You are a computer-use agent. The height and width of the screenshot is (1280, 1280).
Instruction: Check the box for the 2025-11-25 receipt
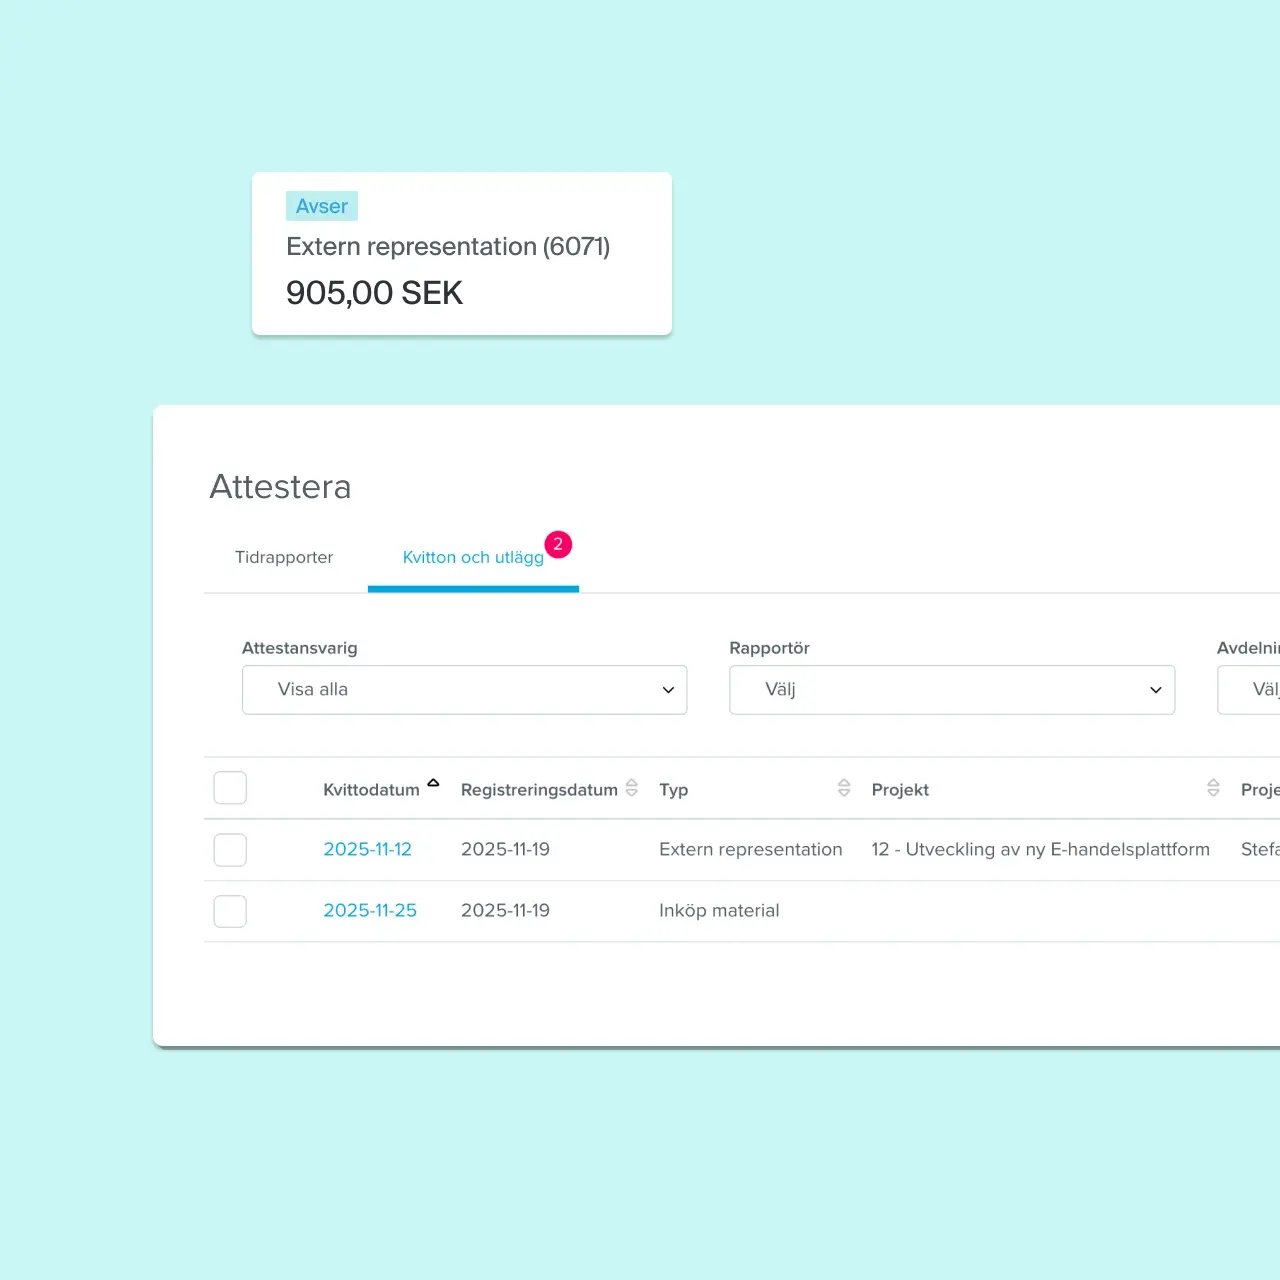[230, 911]
